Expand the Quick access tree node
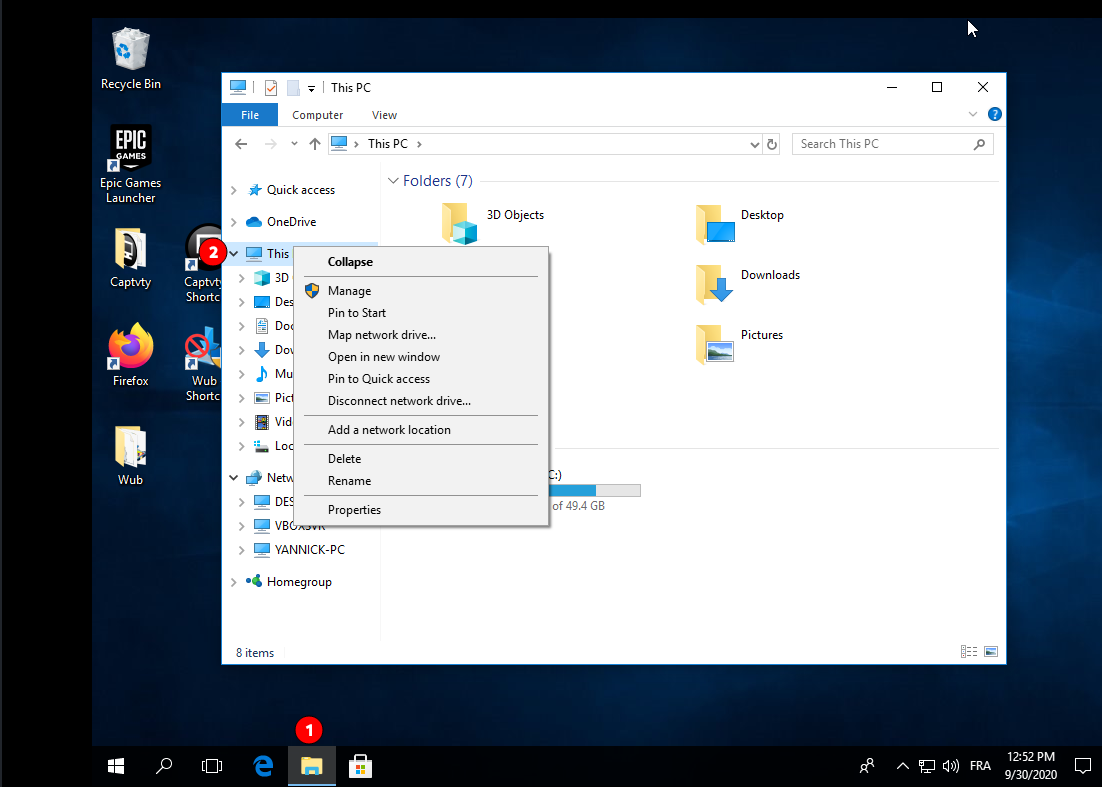The image size is (1102, 787). point(234,190)
